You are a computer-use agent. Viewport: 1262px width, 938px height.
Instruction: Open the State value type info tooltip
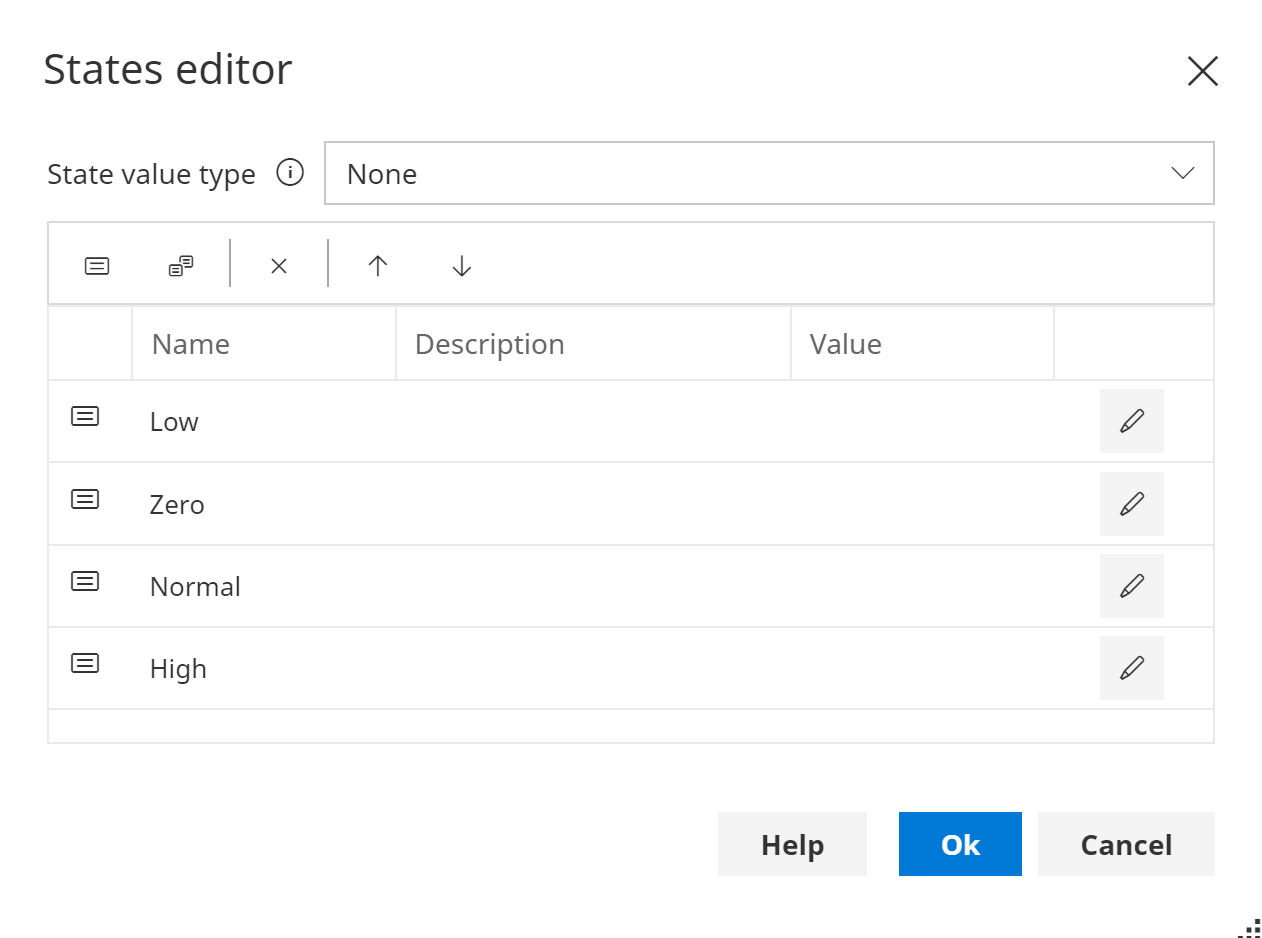click(290, 173)
